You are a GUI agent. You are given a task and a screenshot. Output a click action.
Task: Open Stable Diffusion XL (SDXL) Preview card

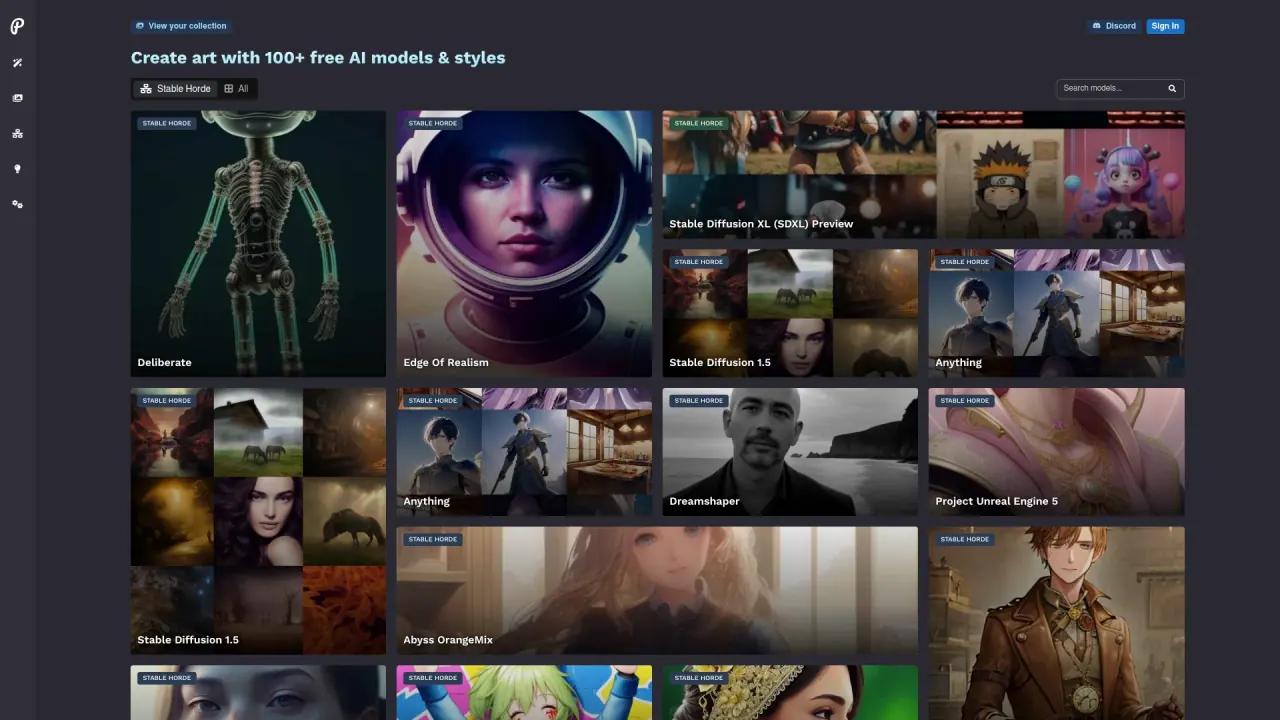tap(923, 175)
